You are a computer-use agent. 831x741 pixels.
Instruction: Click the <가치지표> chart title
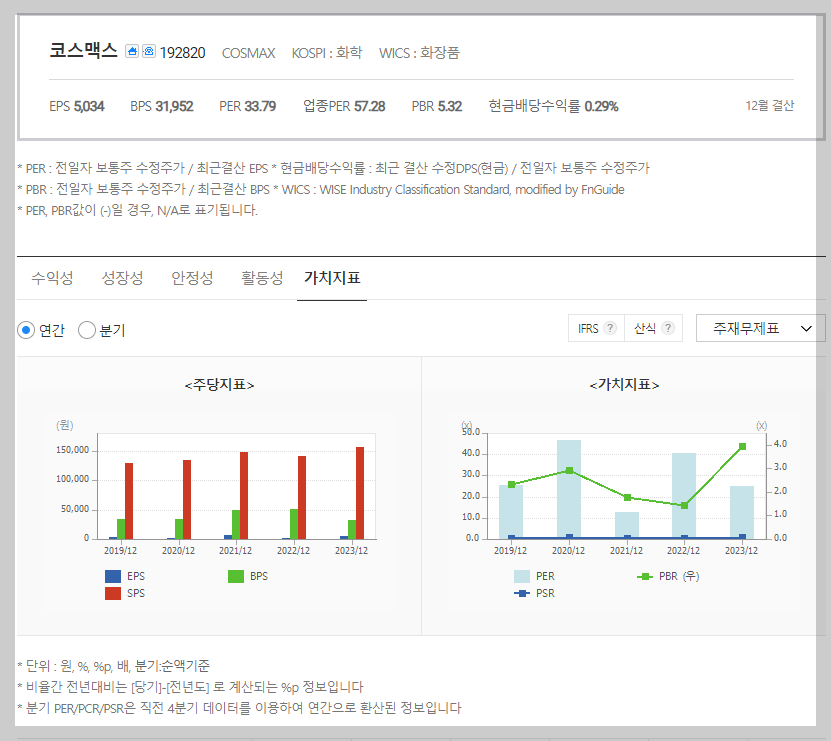point(624,384)
